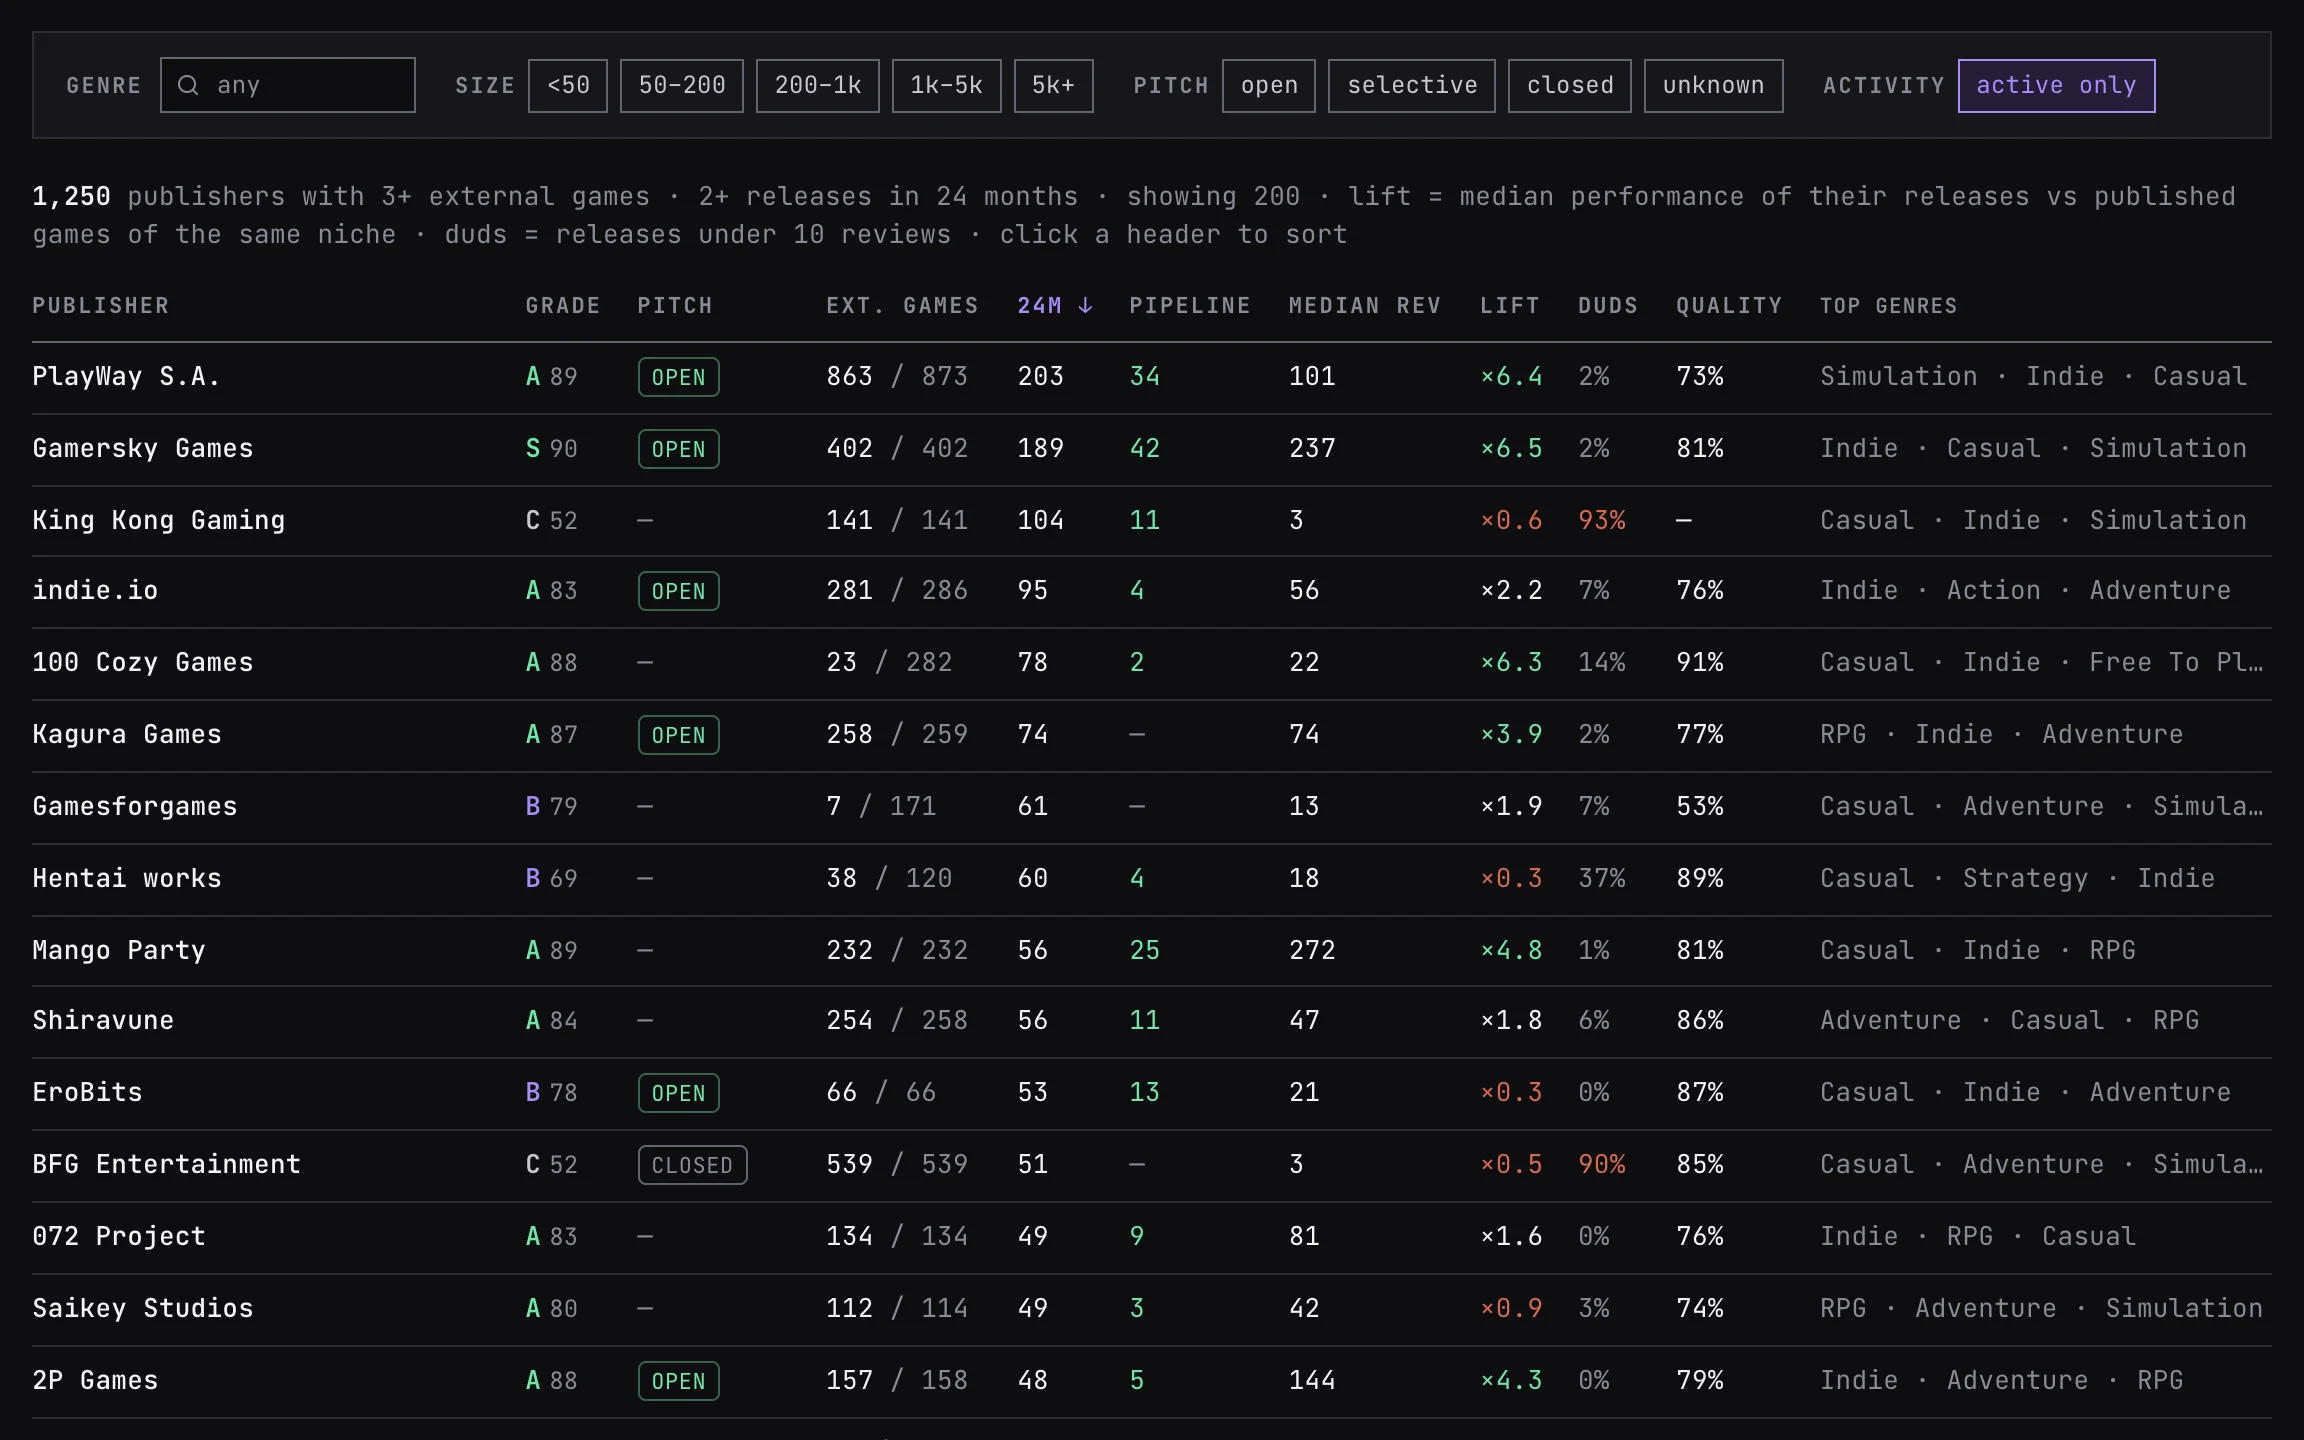Viewport: 2304px width, 1440px height.
Task: Click the sort arrow next to 24M header
Action: point(1085,306)
